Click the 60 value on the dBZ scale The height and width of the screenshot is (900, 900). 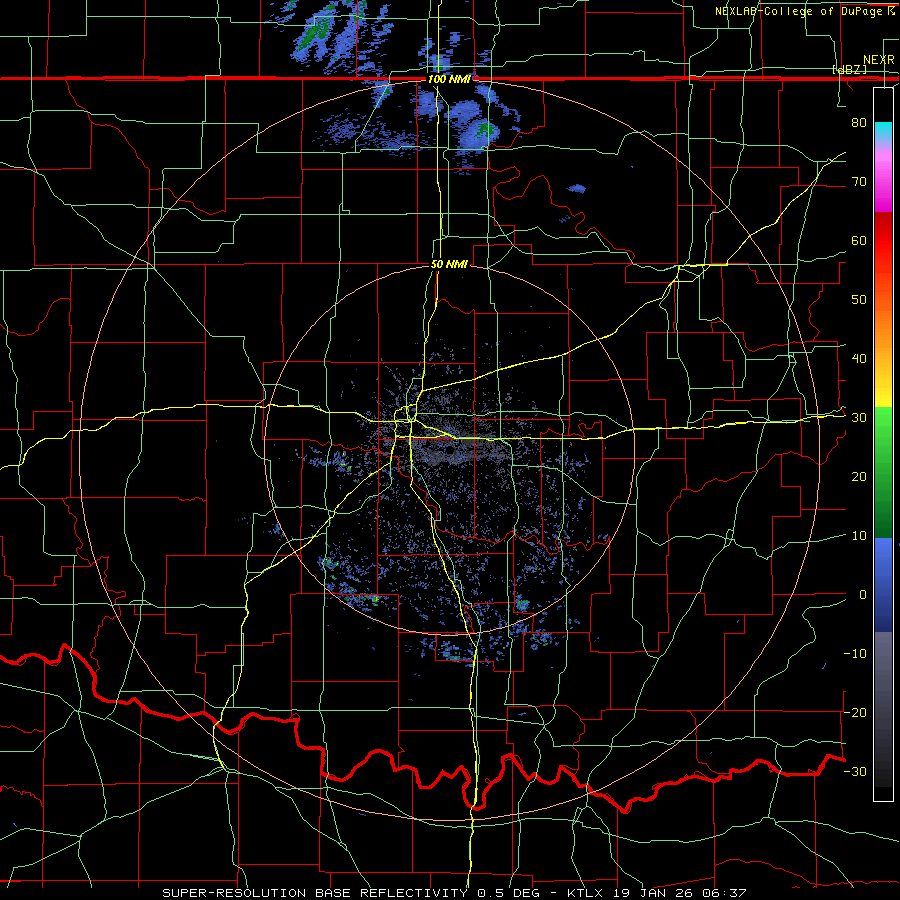coord(859,241)
